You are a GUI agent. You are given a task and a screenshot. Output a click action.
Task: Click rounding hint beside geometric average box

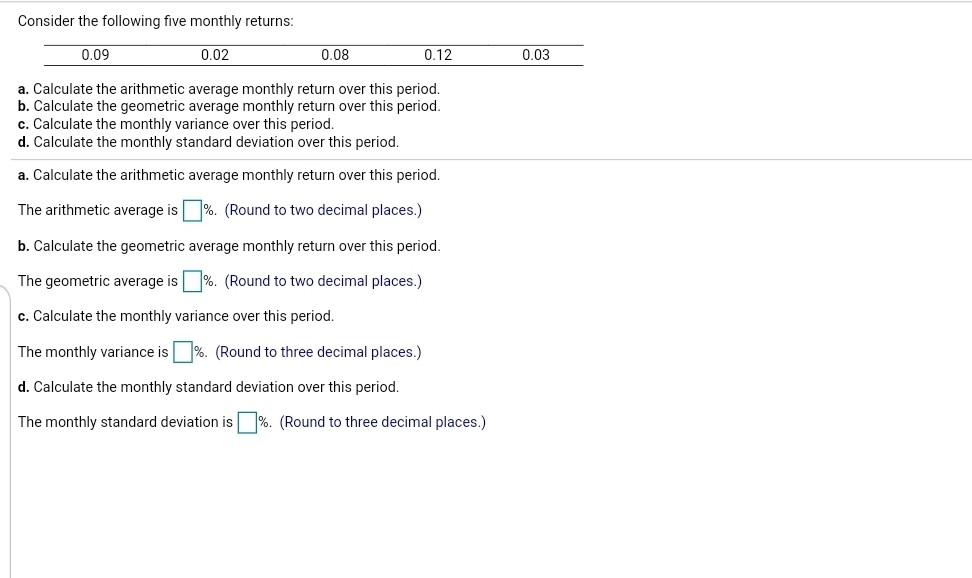point(323,281)
